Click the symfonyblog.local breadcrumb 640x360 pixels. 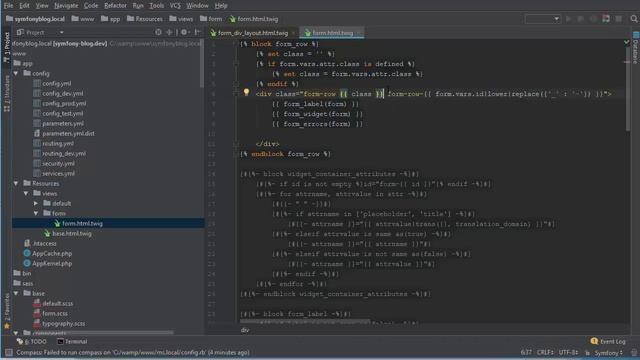(36, 19)
